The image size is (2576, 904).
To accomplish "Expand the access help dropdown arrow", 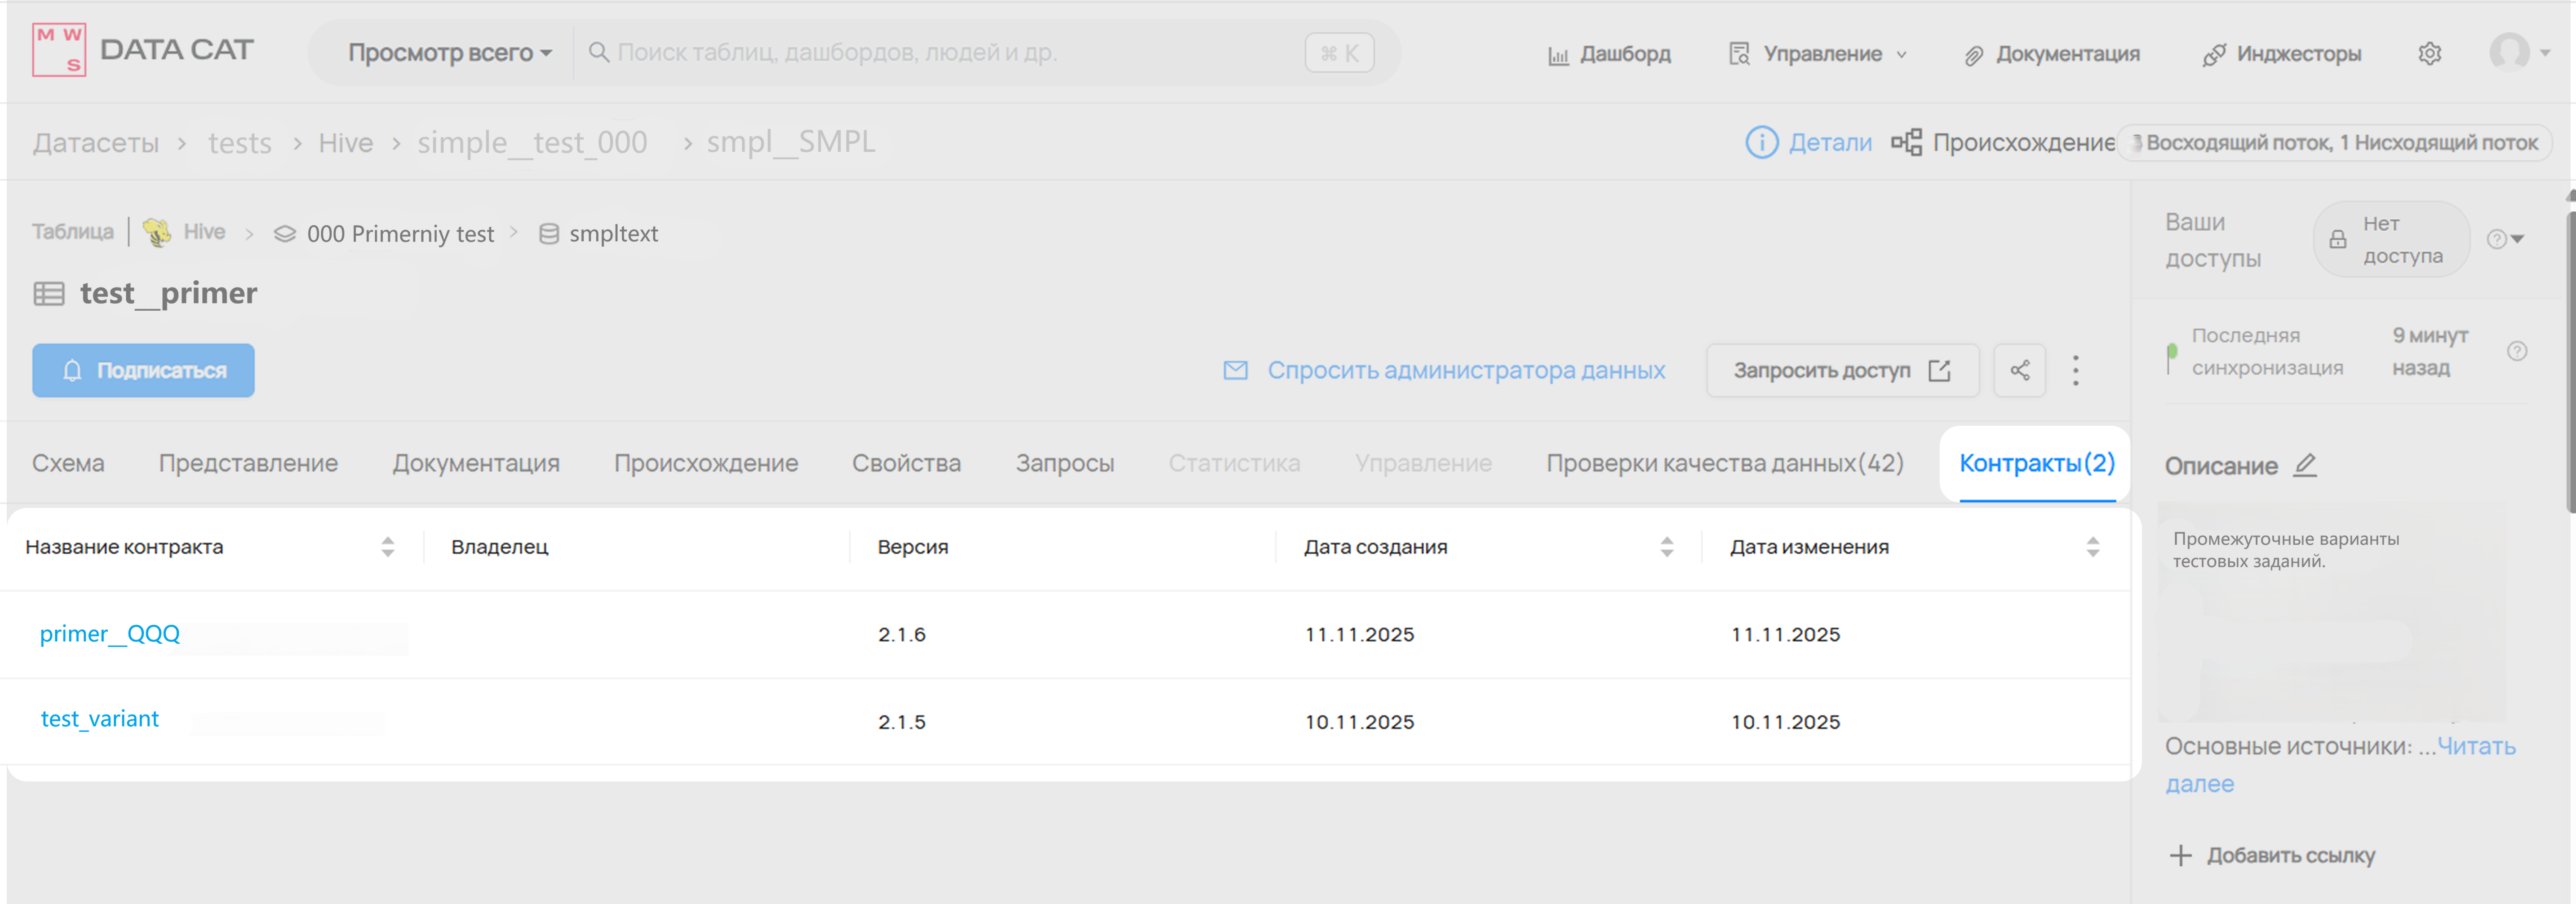I will 2518,239.
